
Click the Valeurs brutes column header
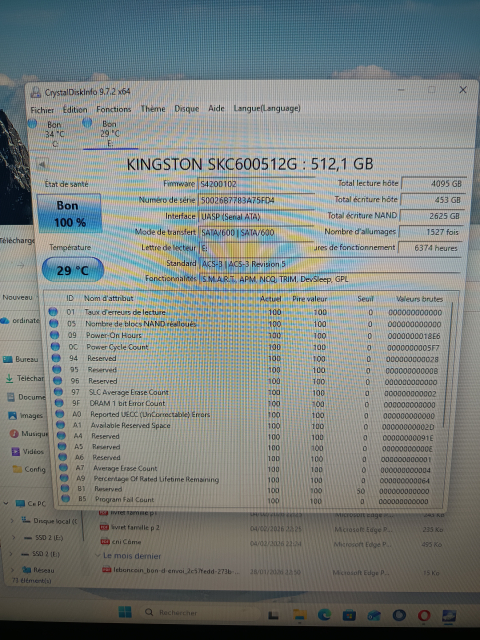click(x=420, y=299)
